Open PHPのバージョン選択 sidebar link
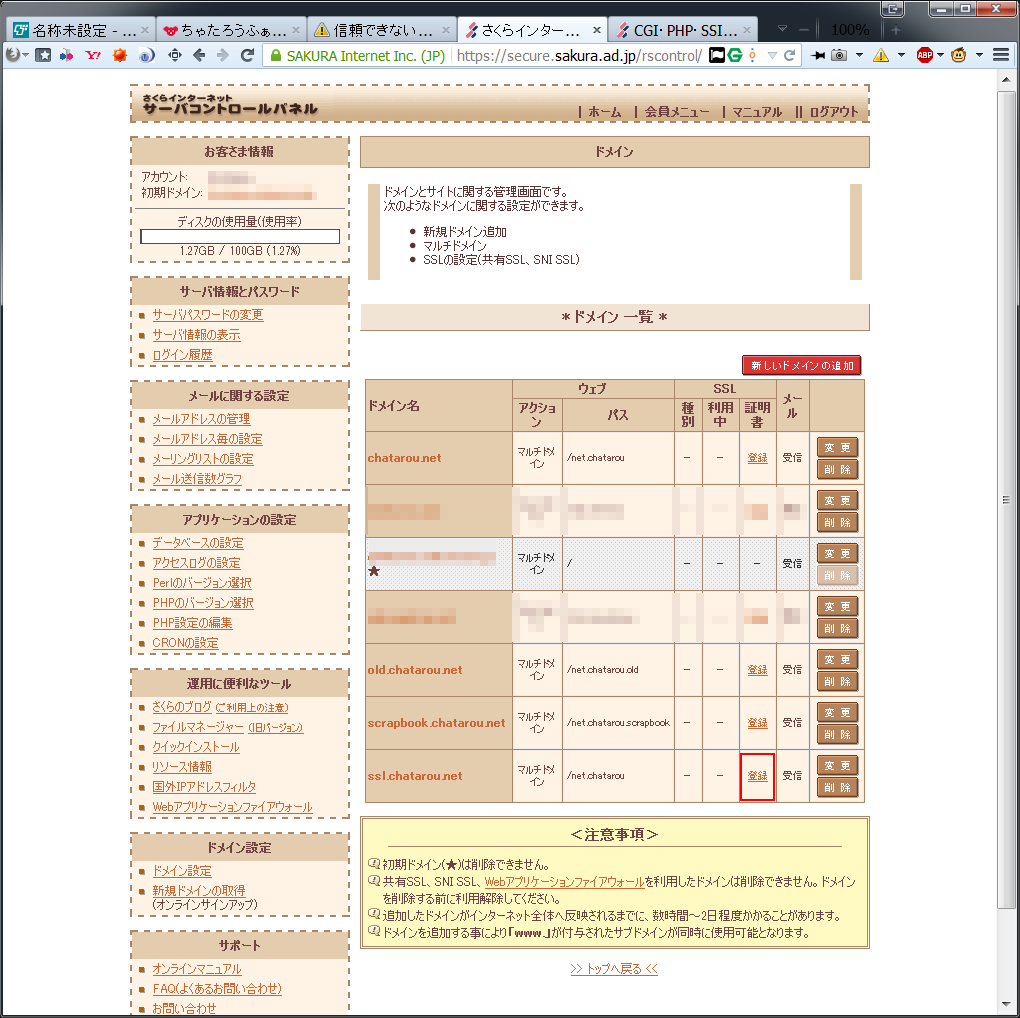Screen dimensions: 1020x1018 [x=203, y=603]
